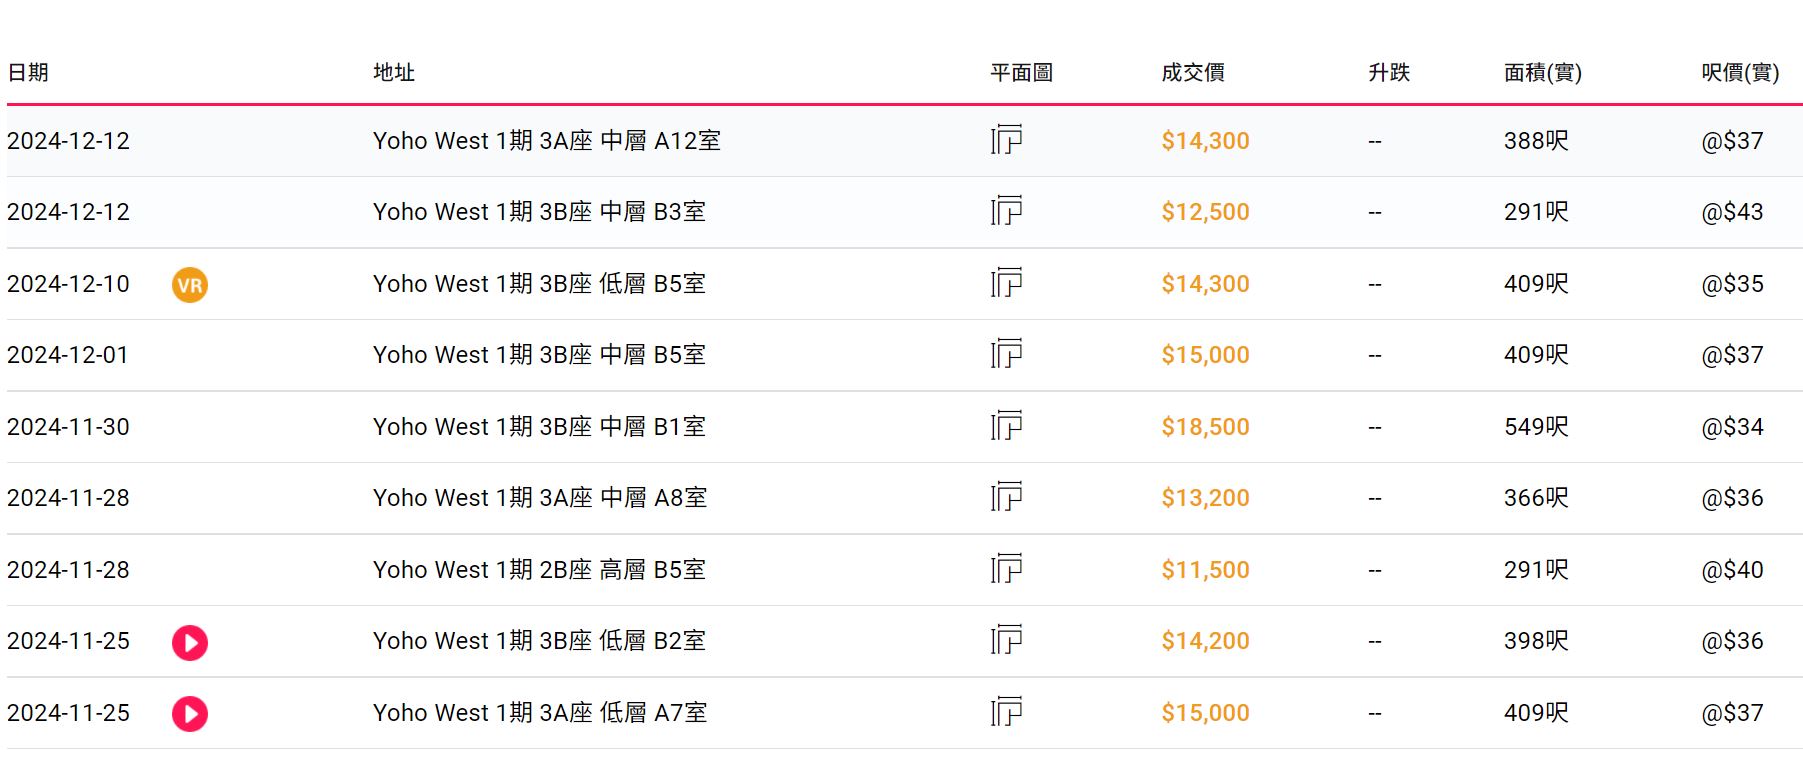Play video for 3B座 低層 B2室 listing
This screenshot has height=772, width=1803.
pyautogui.click(x=190, y=642)
